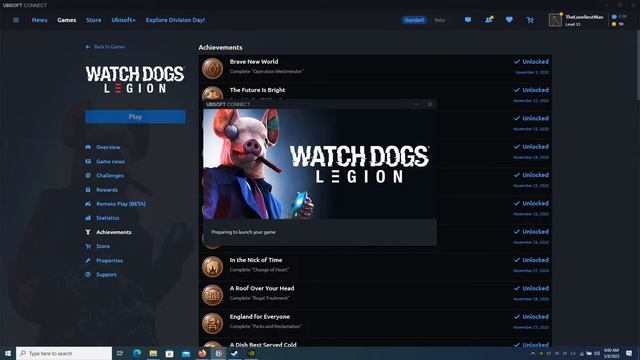
Task: Open Steam from the taskbar
Action: tap(235, 353)
